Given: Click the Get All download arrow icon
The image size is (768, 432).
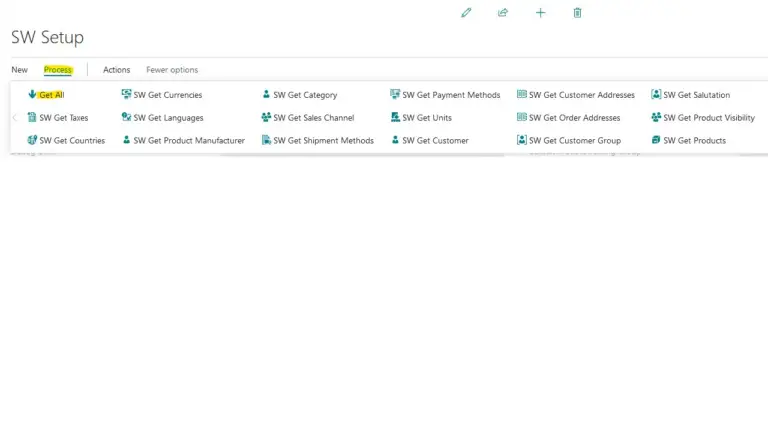Looking at the screenshot, I should (32, 94).
